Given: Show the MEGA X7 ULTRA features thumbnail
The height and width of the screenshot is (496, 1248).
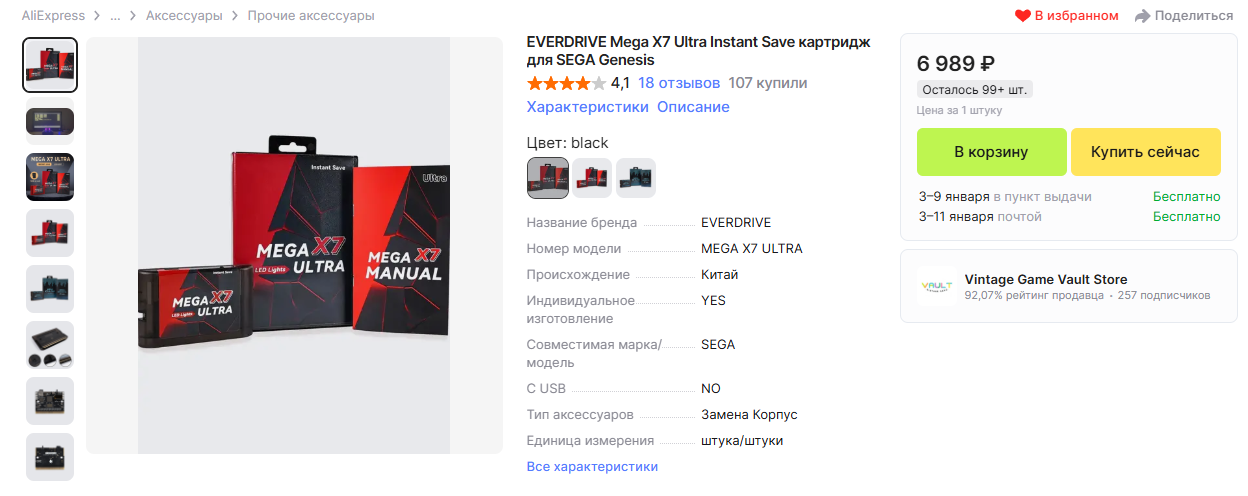Looking at the screenshot, I should tap(50, 177).
